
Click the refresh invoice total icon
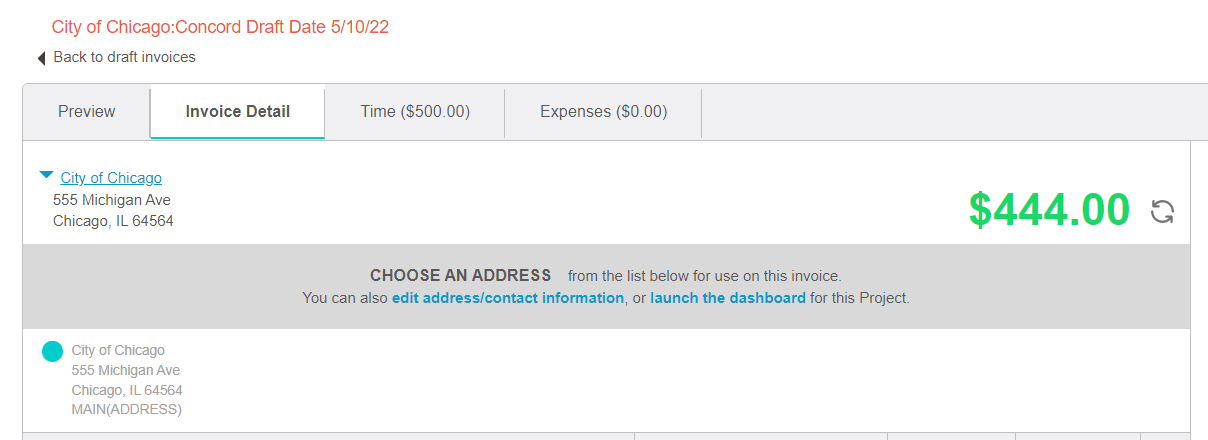point(1162,211)
